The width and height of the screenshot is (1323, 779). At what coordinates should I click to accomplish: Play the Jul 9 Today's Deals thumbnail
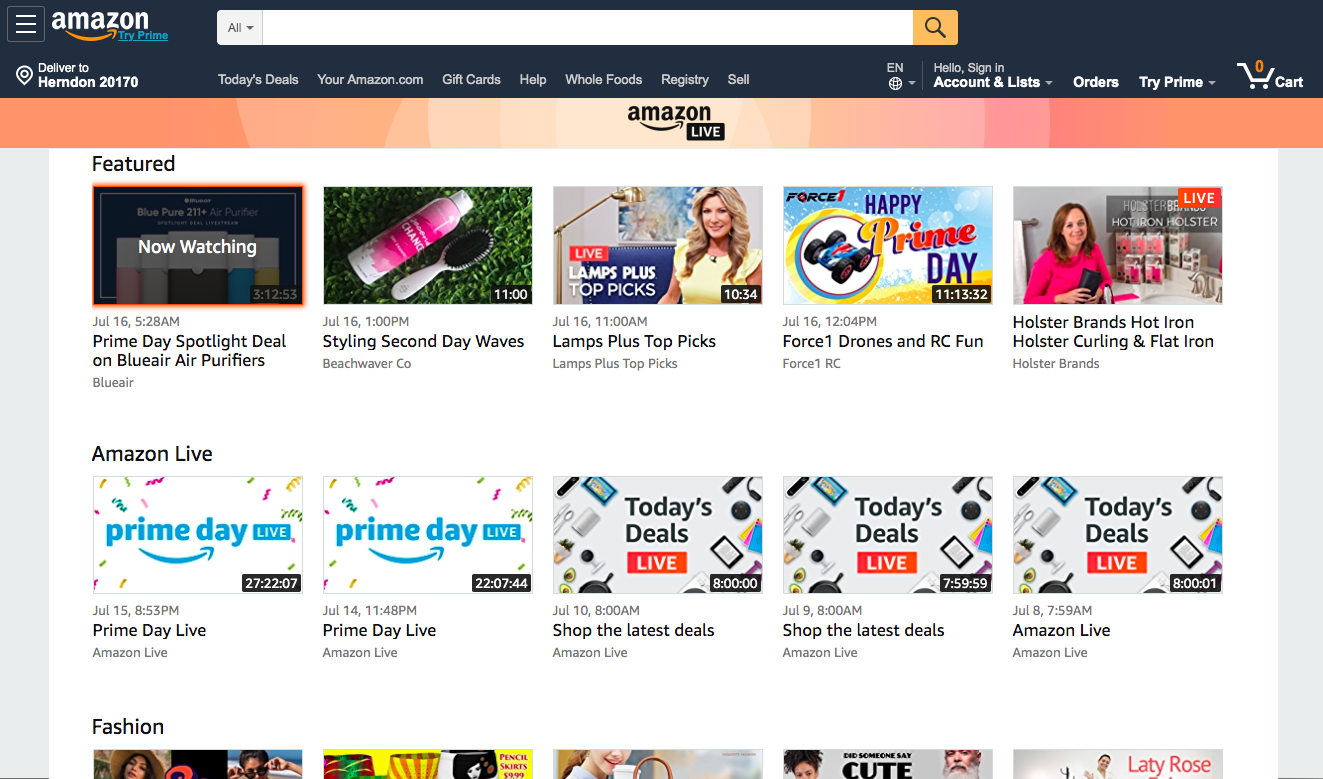coord(888,535)
